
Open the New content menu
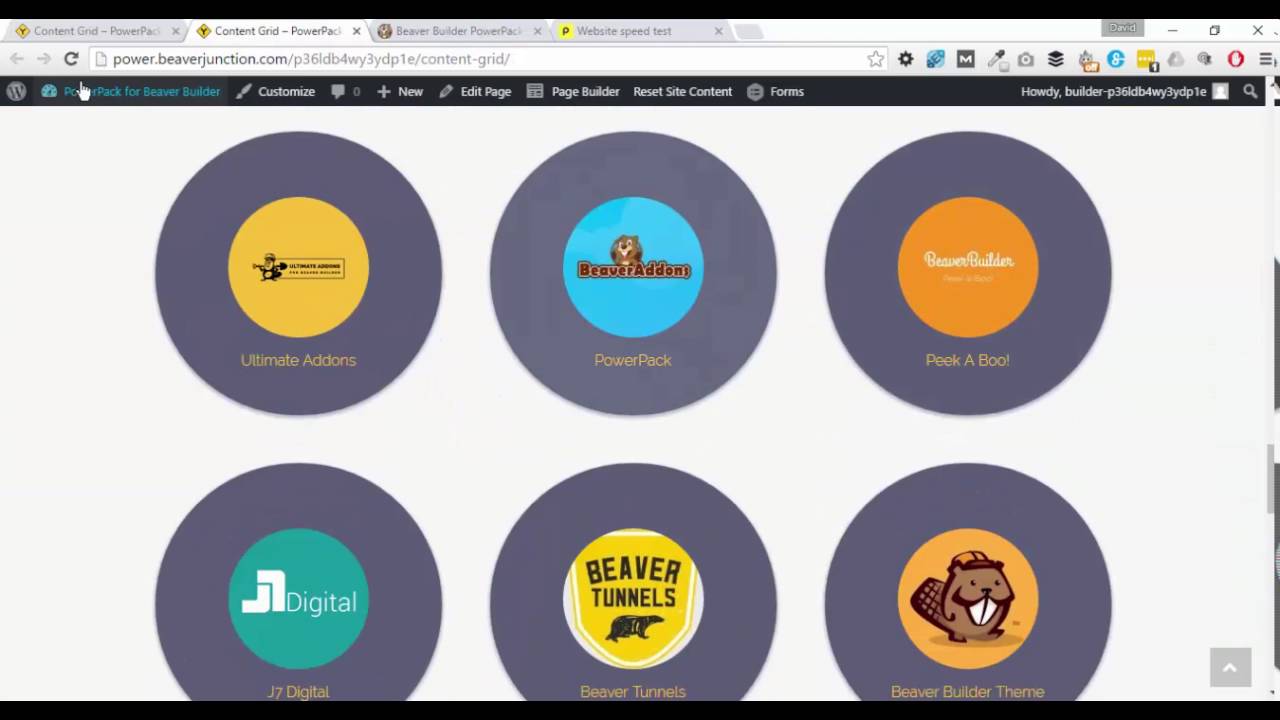tap(400, 91)
